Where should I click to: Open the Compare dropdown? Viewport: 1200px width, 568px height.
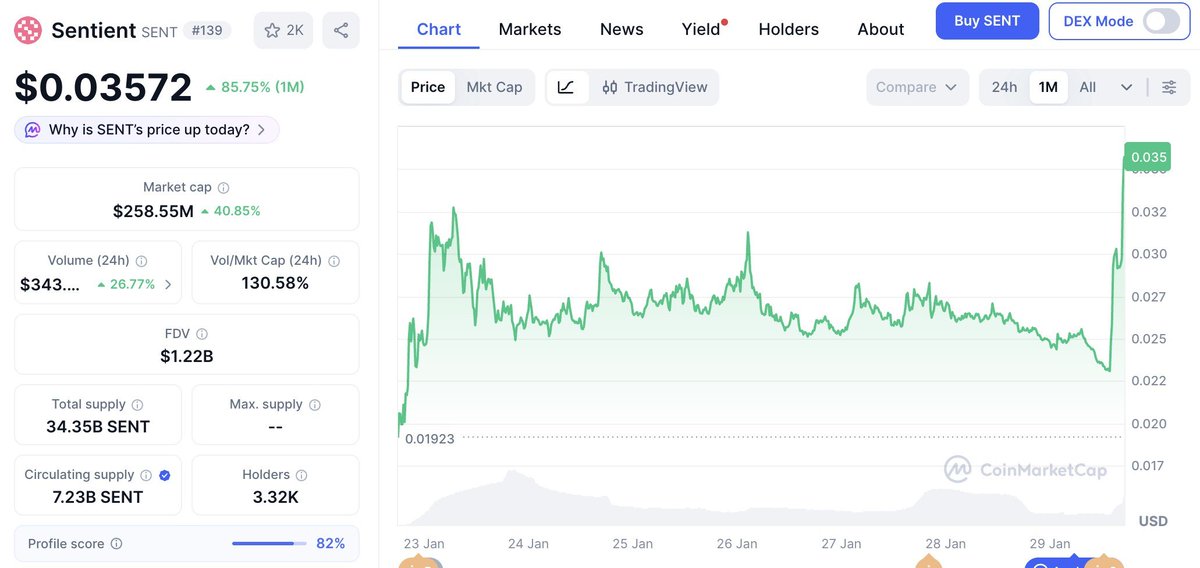coord(917,87)
